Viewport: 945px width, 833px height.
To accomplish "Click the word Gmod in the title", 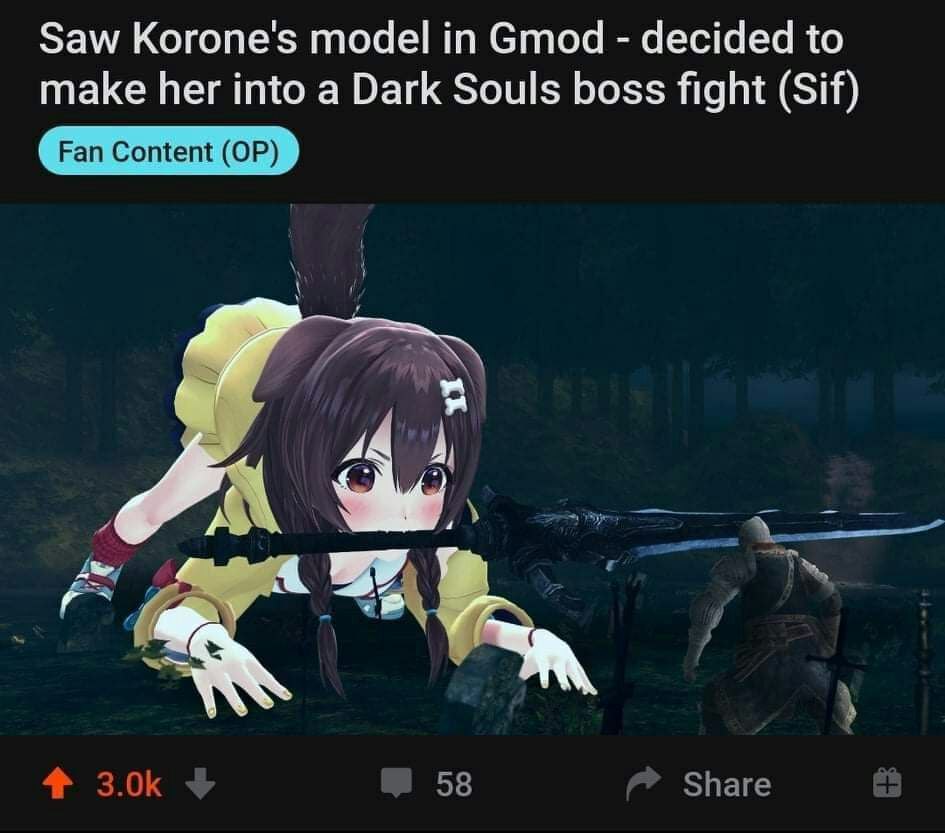I will click(x=546, y=39).
